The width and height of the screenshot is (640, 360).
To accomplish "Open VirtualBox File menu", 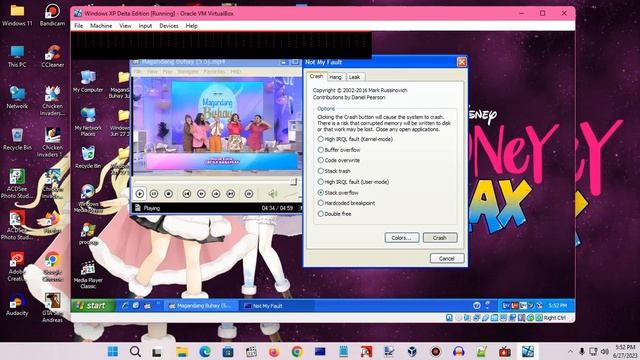I will click(x=78, y=26).
